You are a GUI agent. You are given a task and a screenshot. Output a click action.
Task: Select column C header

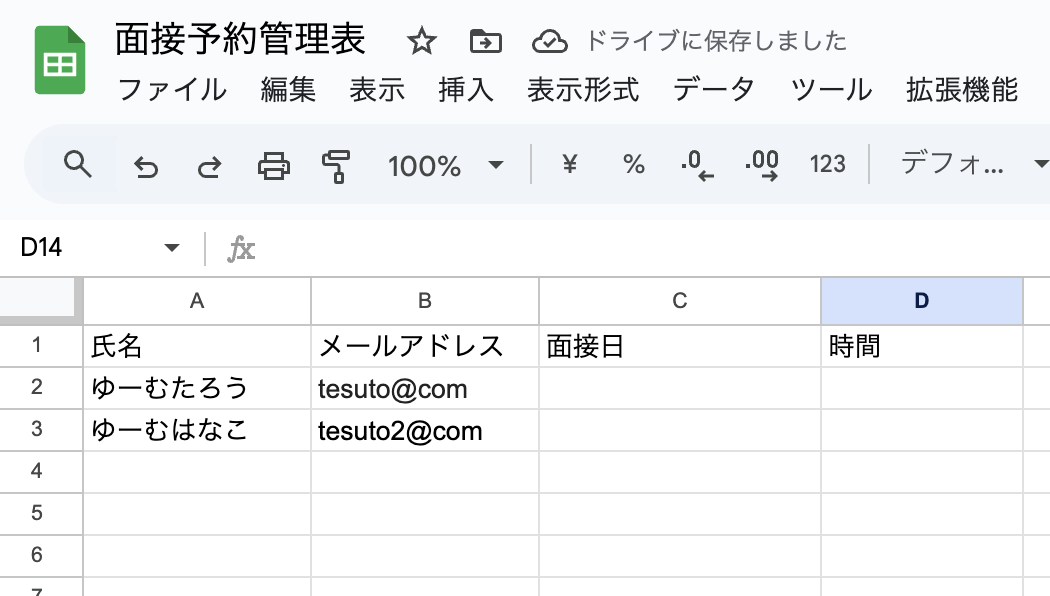(x=679, y=301)
